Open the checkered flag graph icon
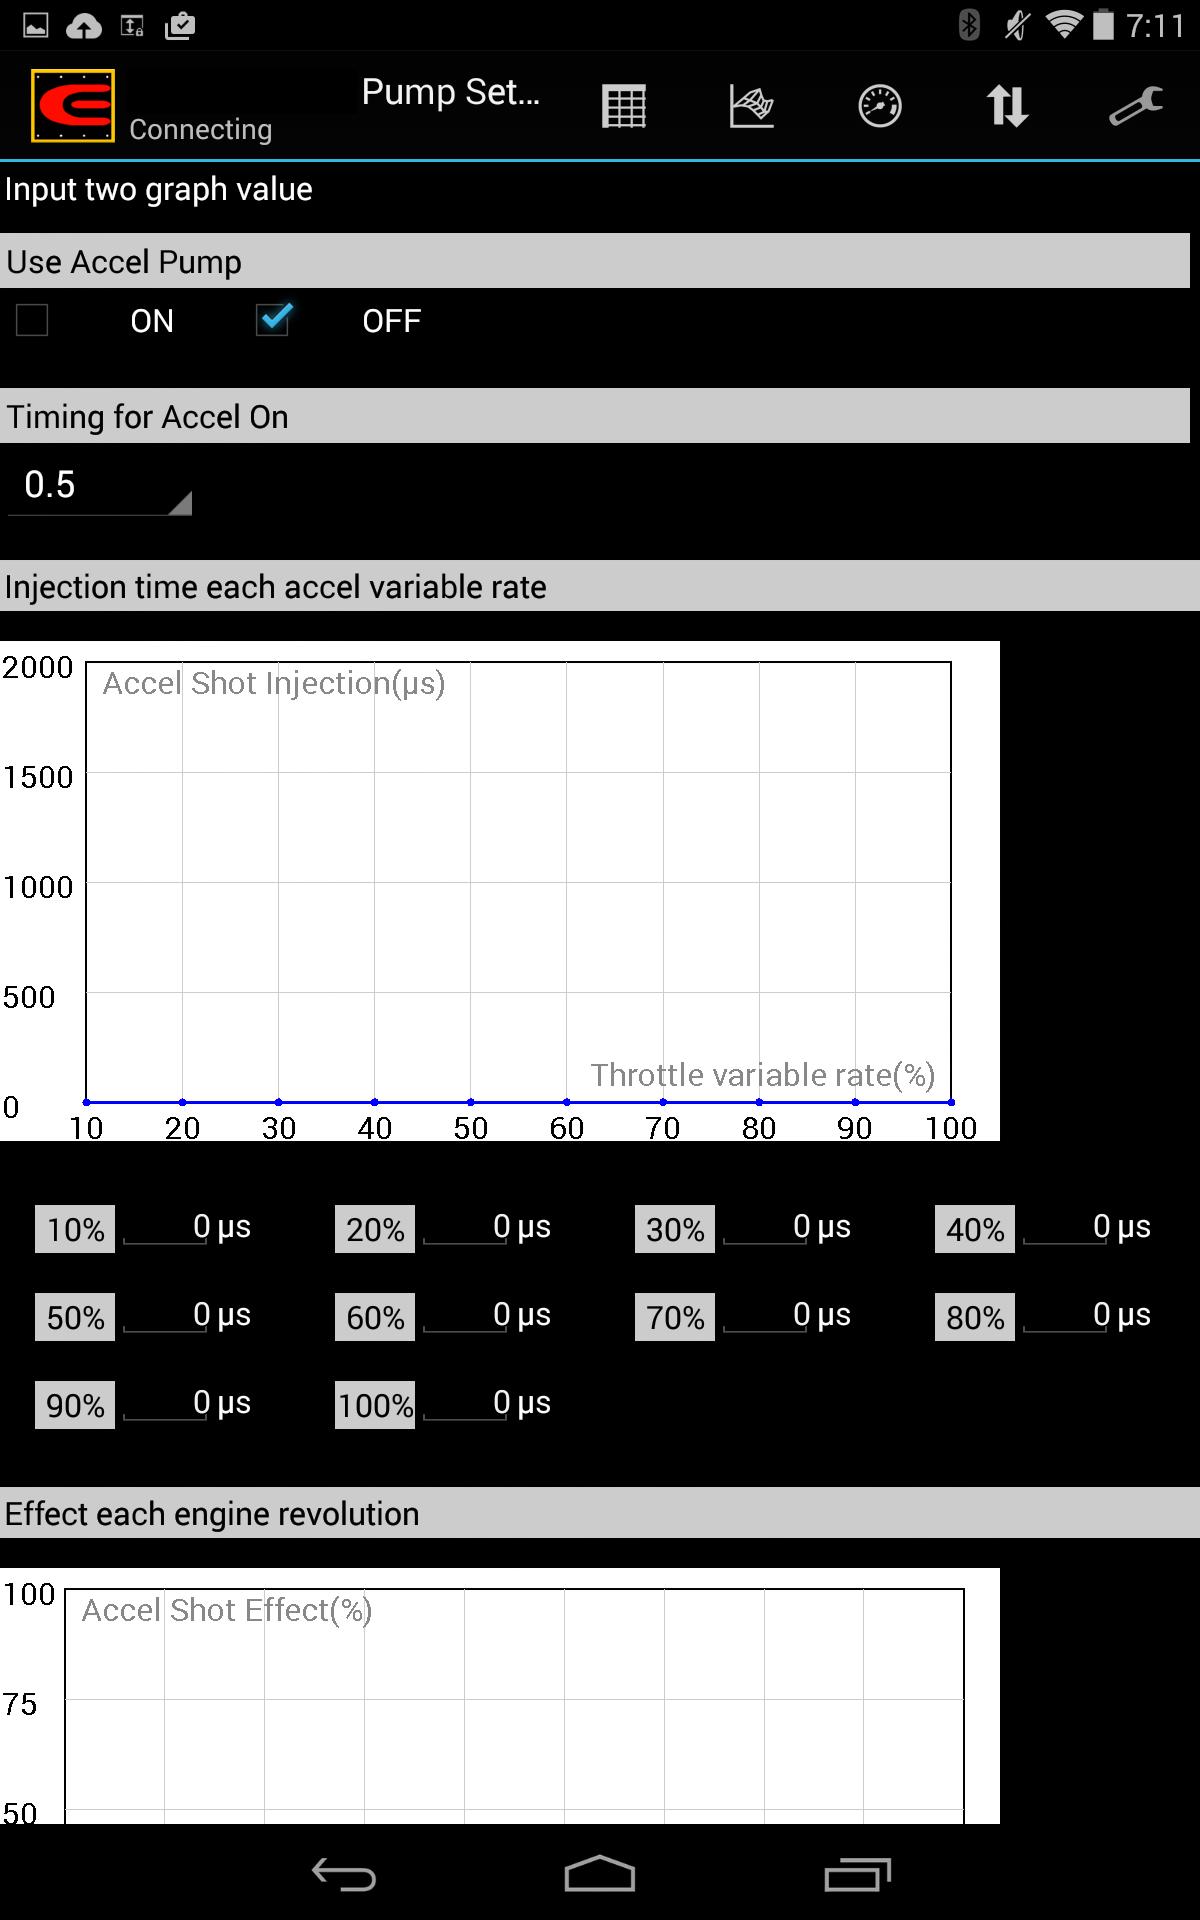The width and height of the screenshot is (1200, 1920). point(752,106)
